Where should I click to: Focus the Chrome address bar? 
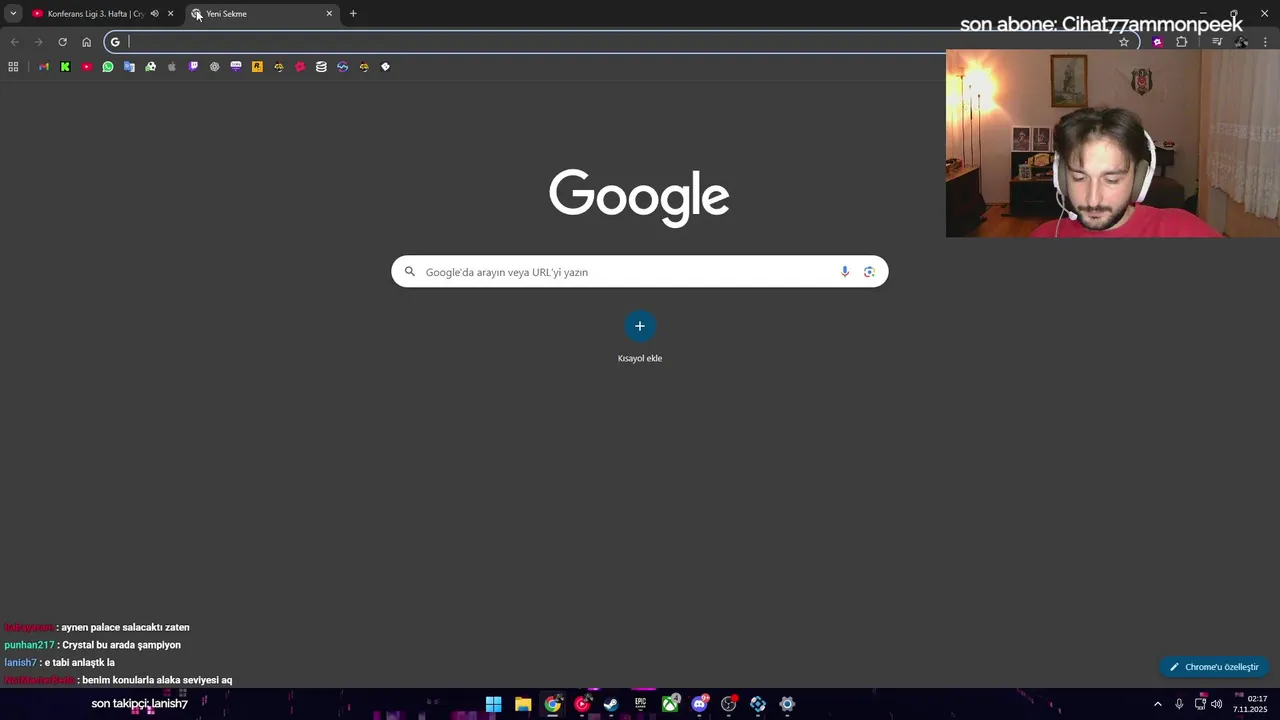click(620, 42)
